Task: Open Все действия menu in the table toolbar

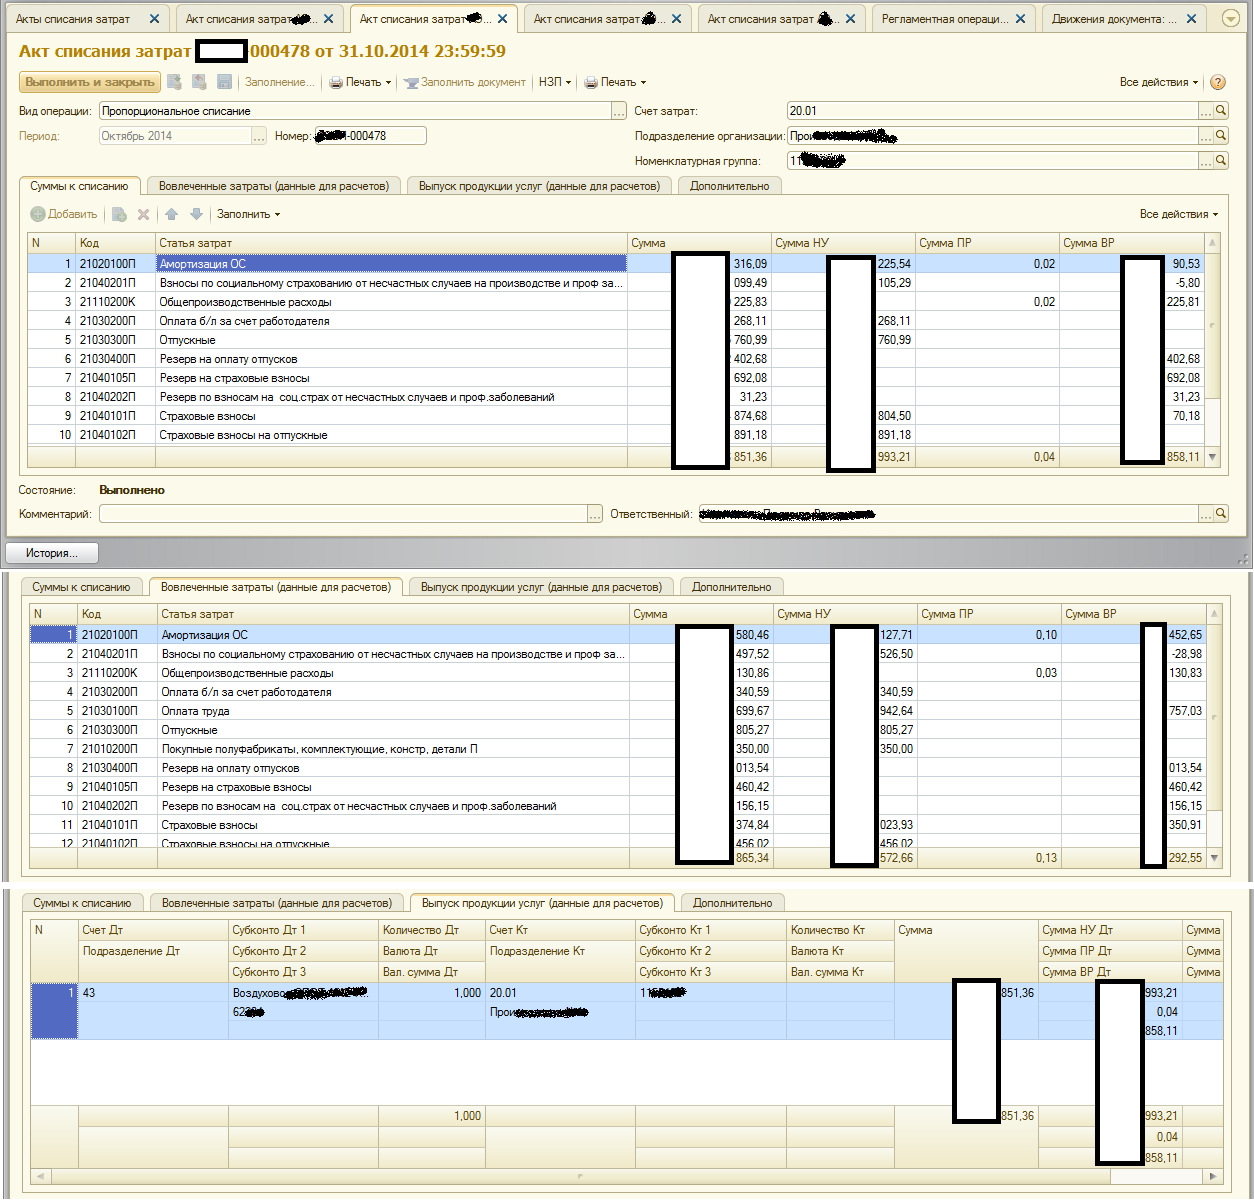Action: click(1179, 214)
